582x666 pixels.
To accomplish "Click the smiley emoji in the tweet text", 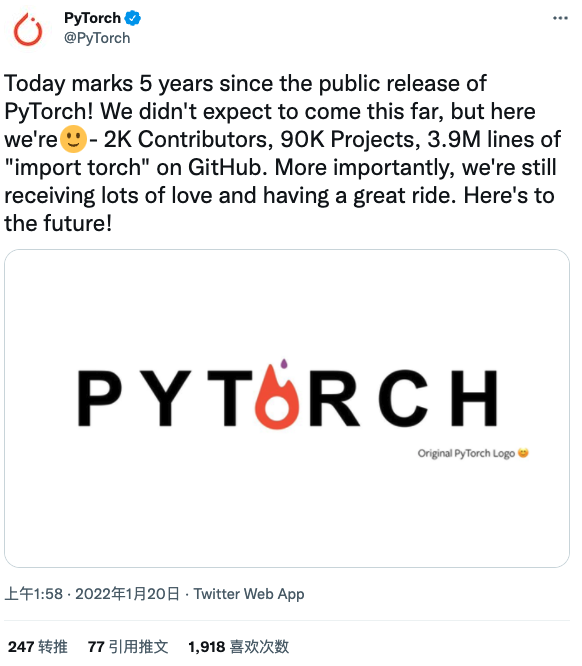I will [x=73, y=139].
